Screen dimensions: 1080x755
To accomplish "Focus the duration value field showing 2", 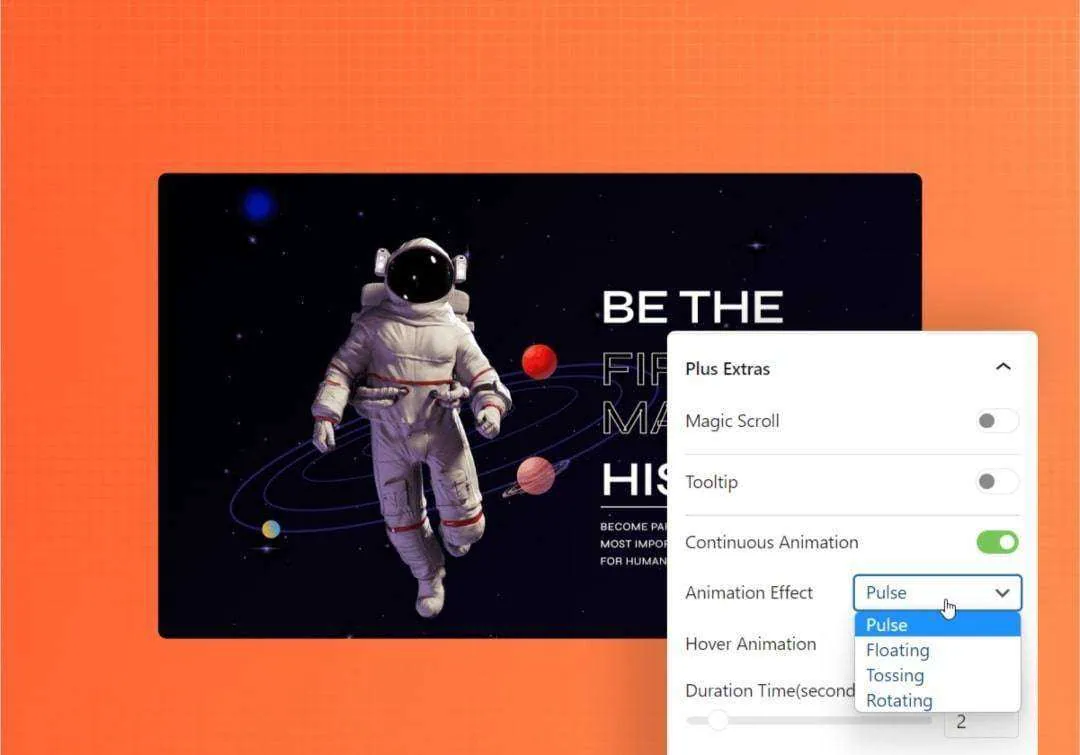I will coord(980,722).
